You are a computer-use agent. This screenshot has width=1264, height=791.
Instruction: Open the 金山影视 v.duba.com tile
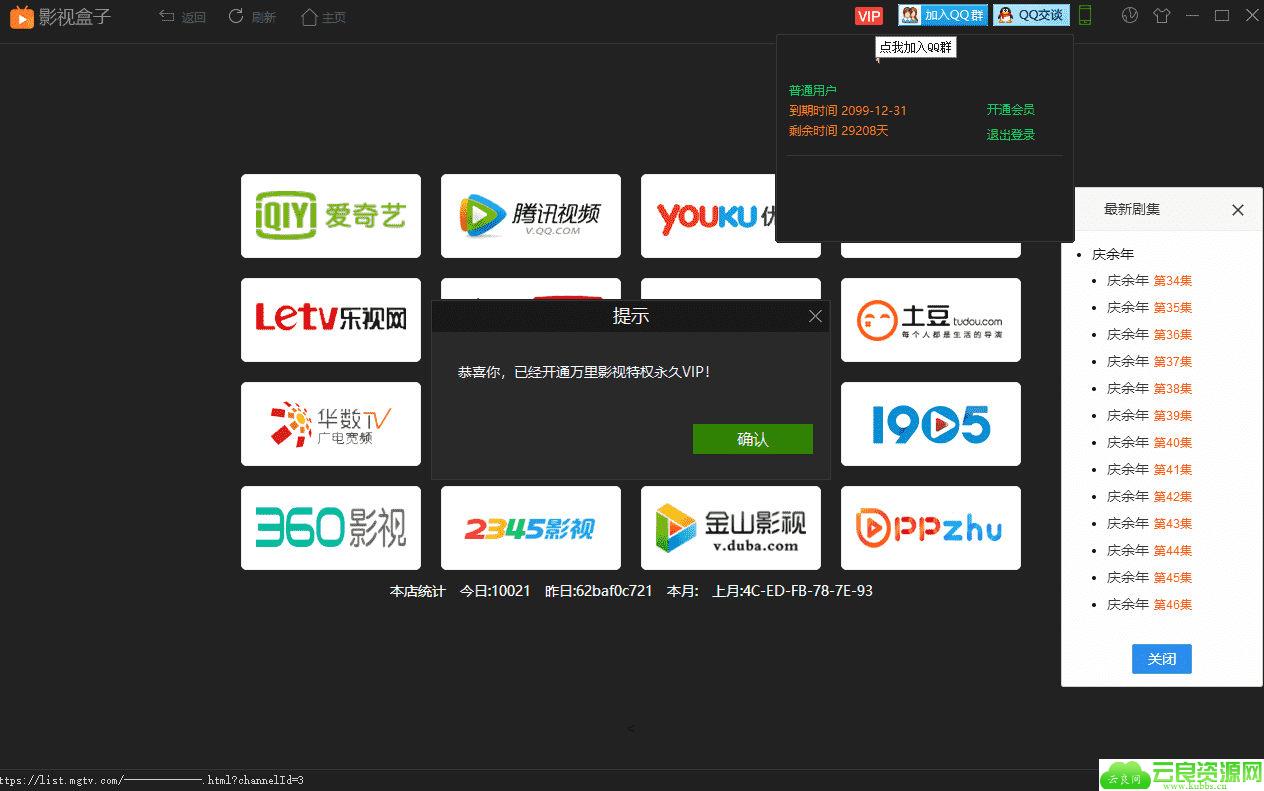[x=731, y=528]
